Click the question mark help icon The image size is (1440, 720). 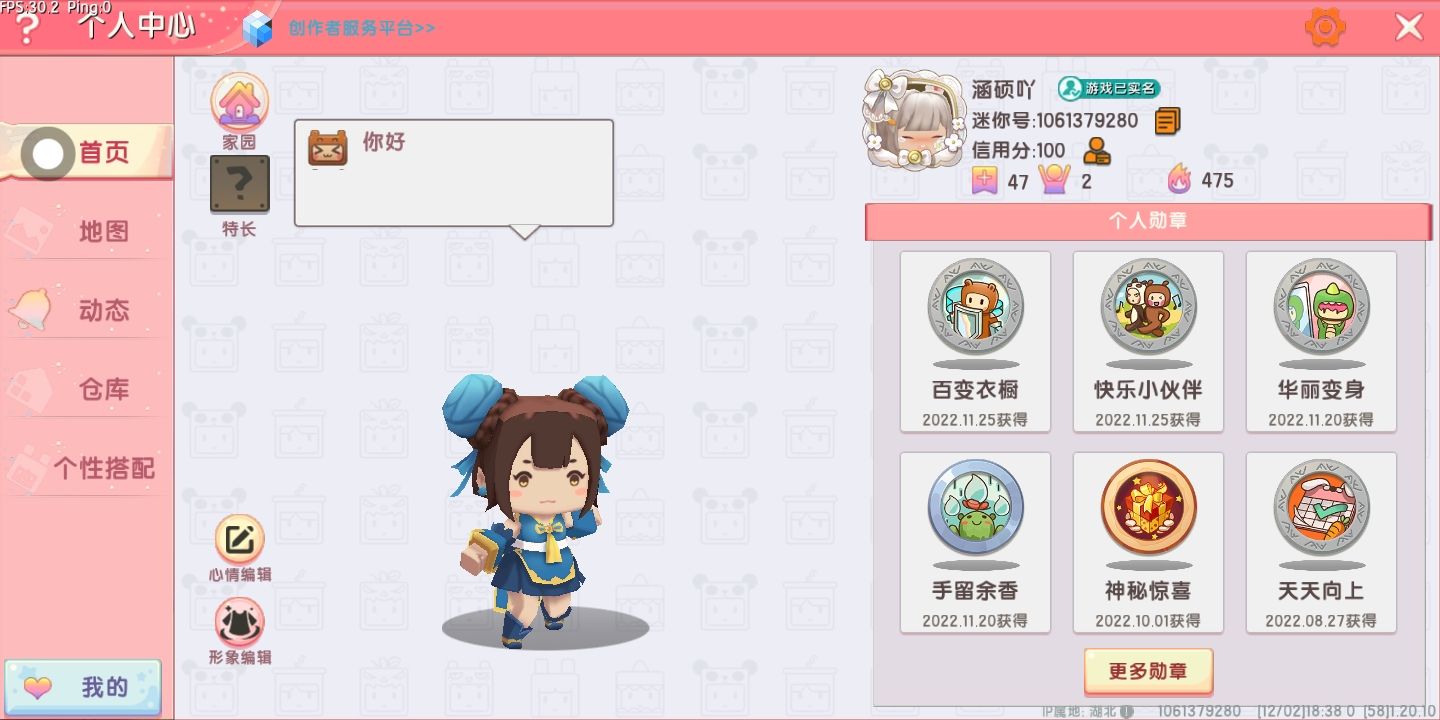(x=27, y=30)
